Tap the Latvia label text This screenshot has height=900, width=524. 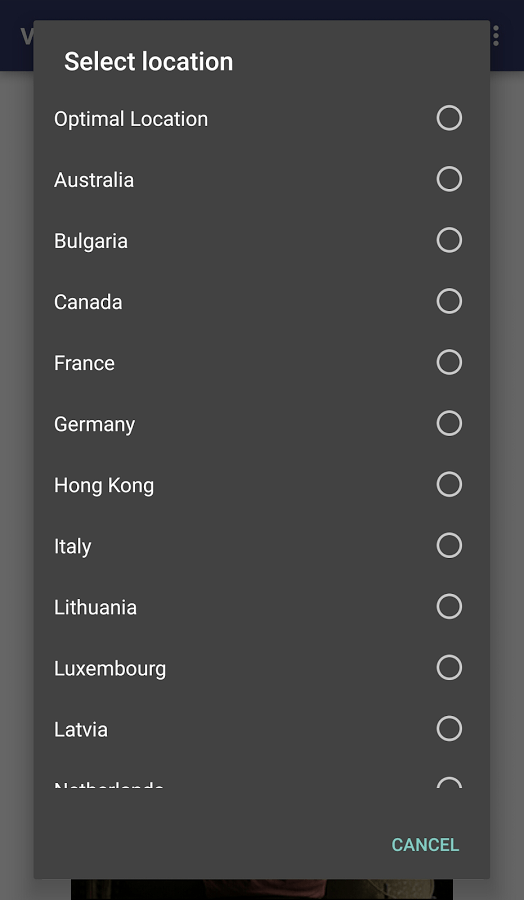(81, 730)
